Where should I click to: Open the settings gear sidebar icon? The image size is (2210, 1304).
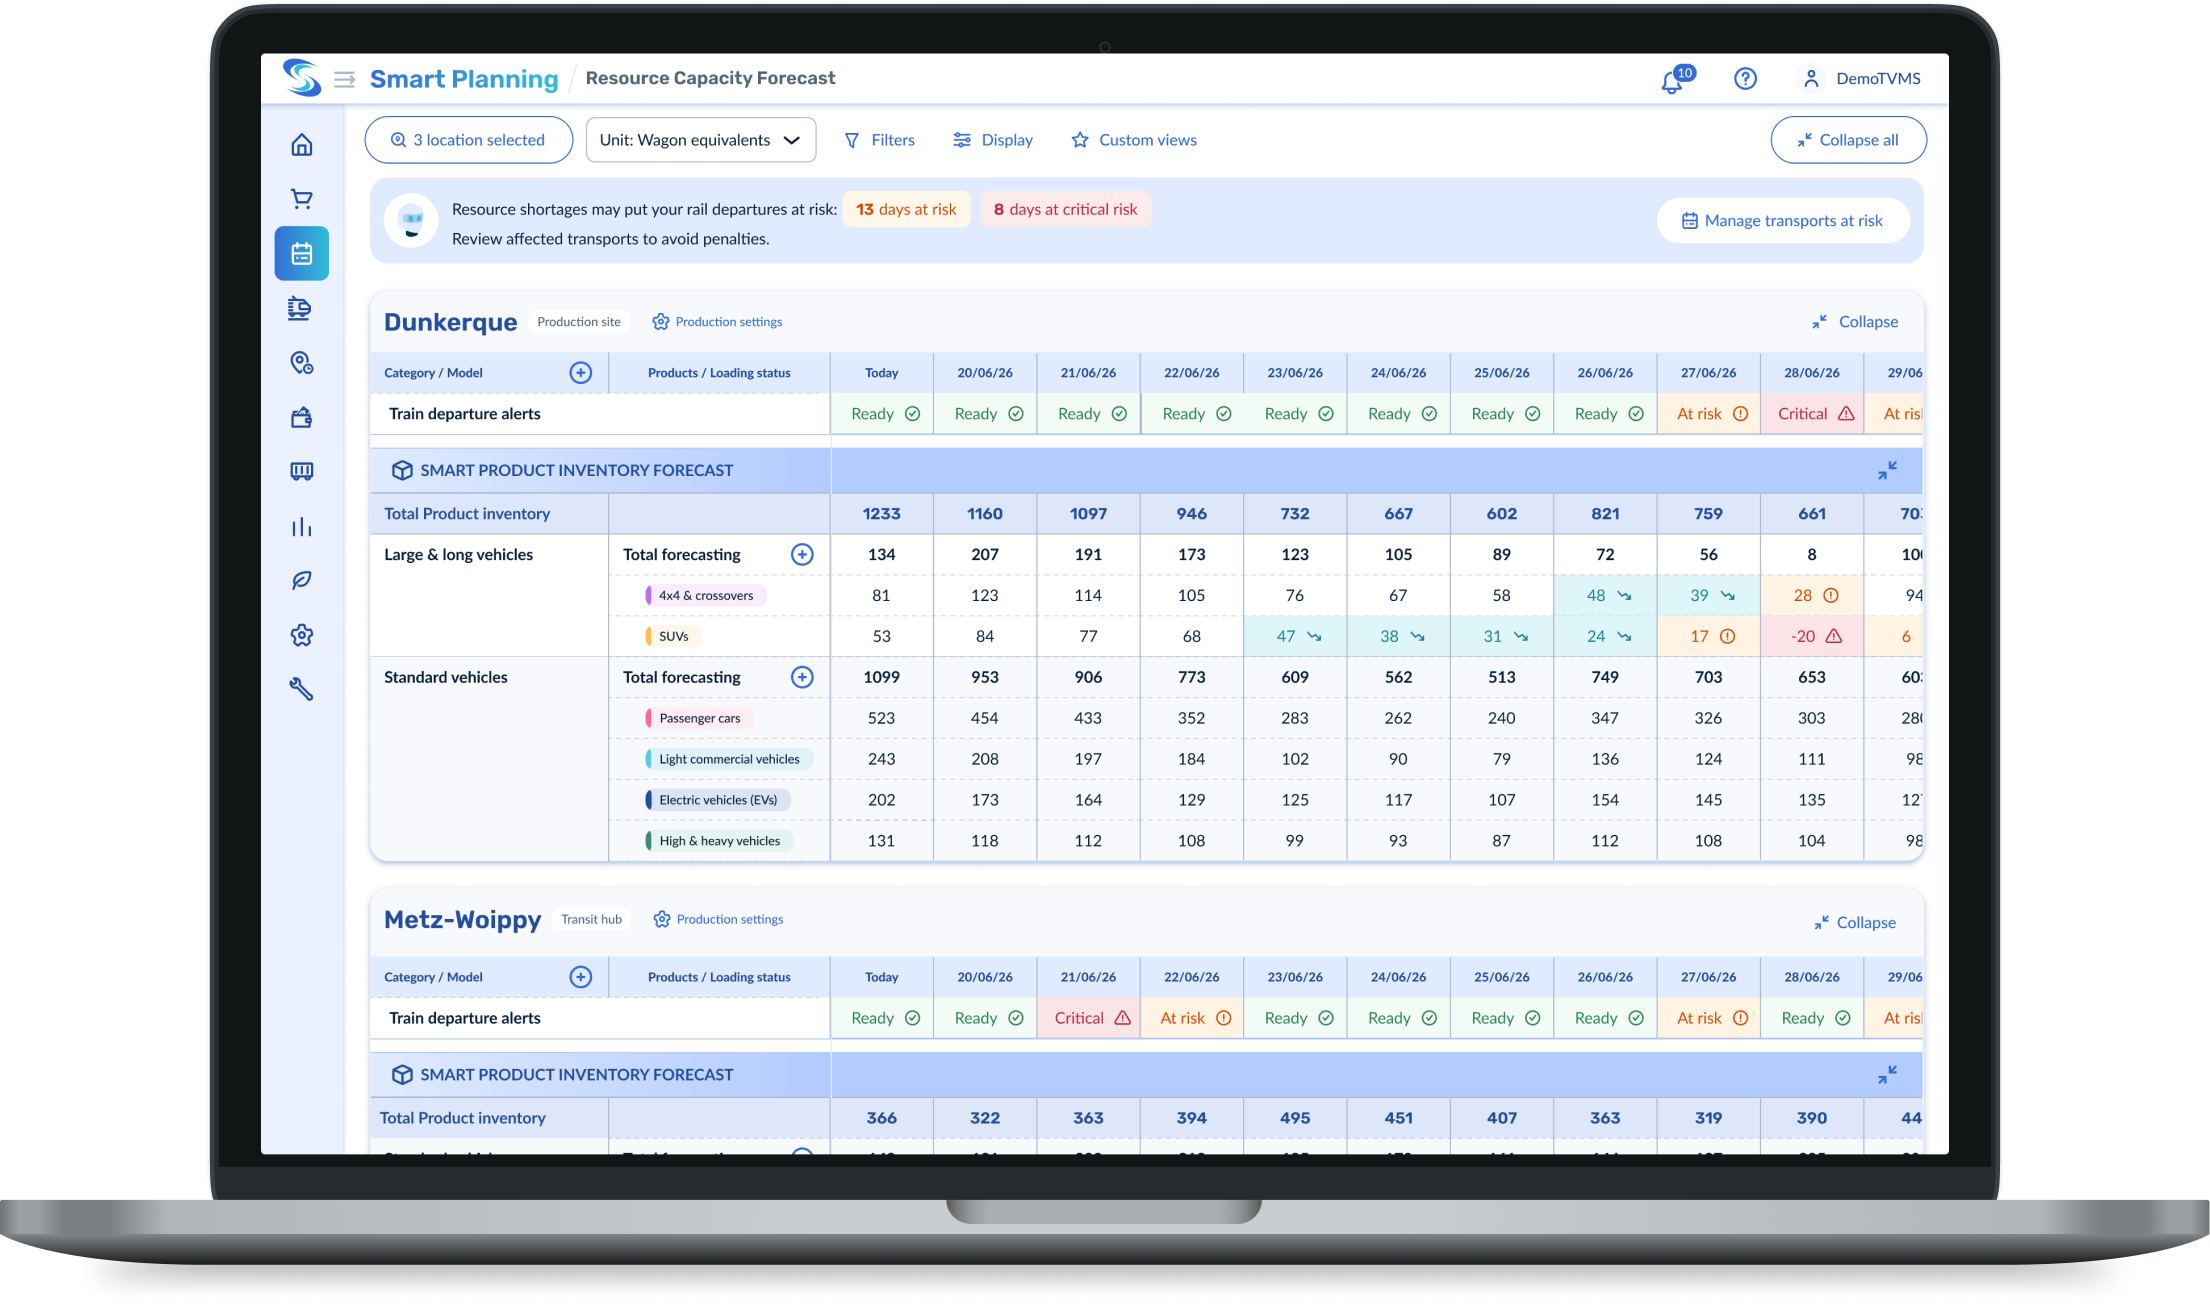(302, 635)
